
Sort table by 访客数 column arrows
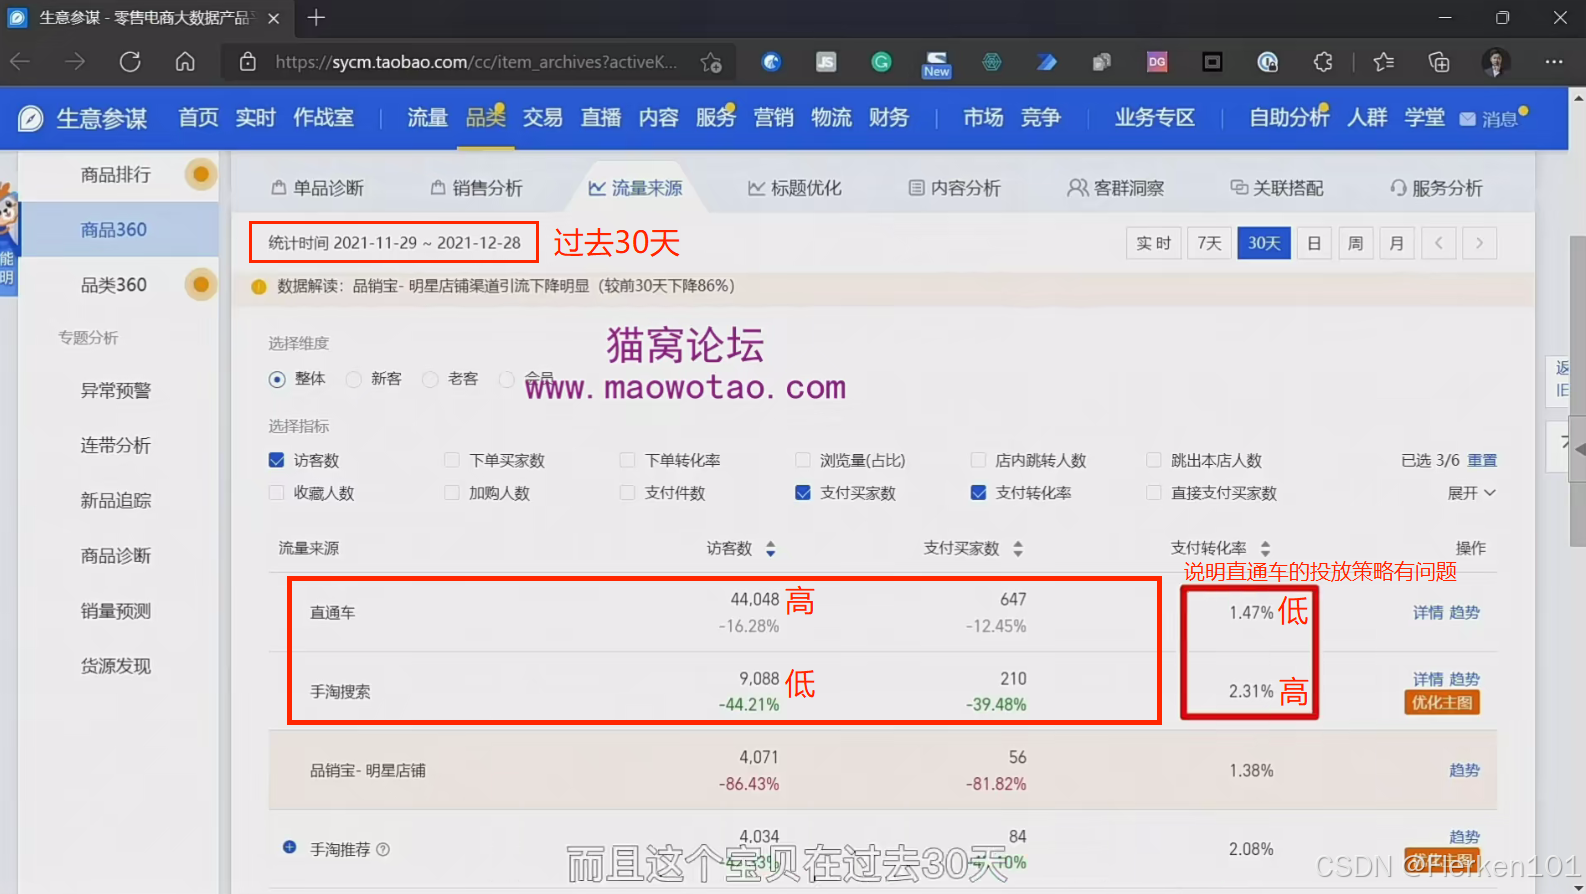click(x=771, y=548)
